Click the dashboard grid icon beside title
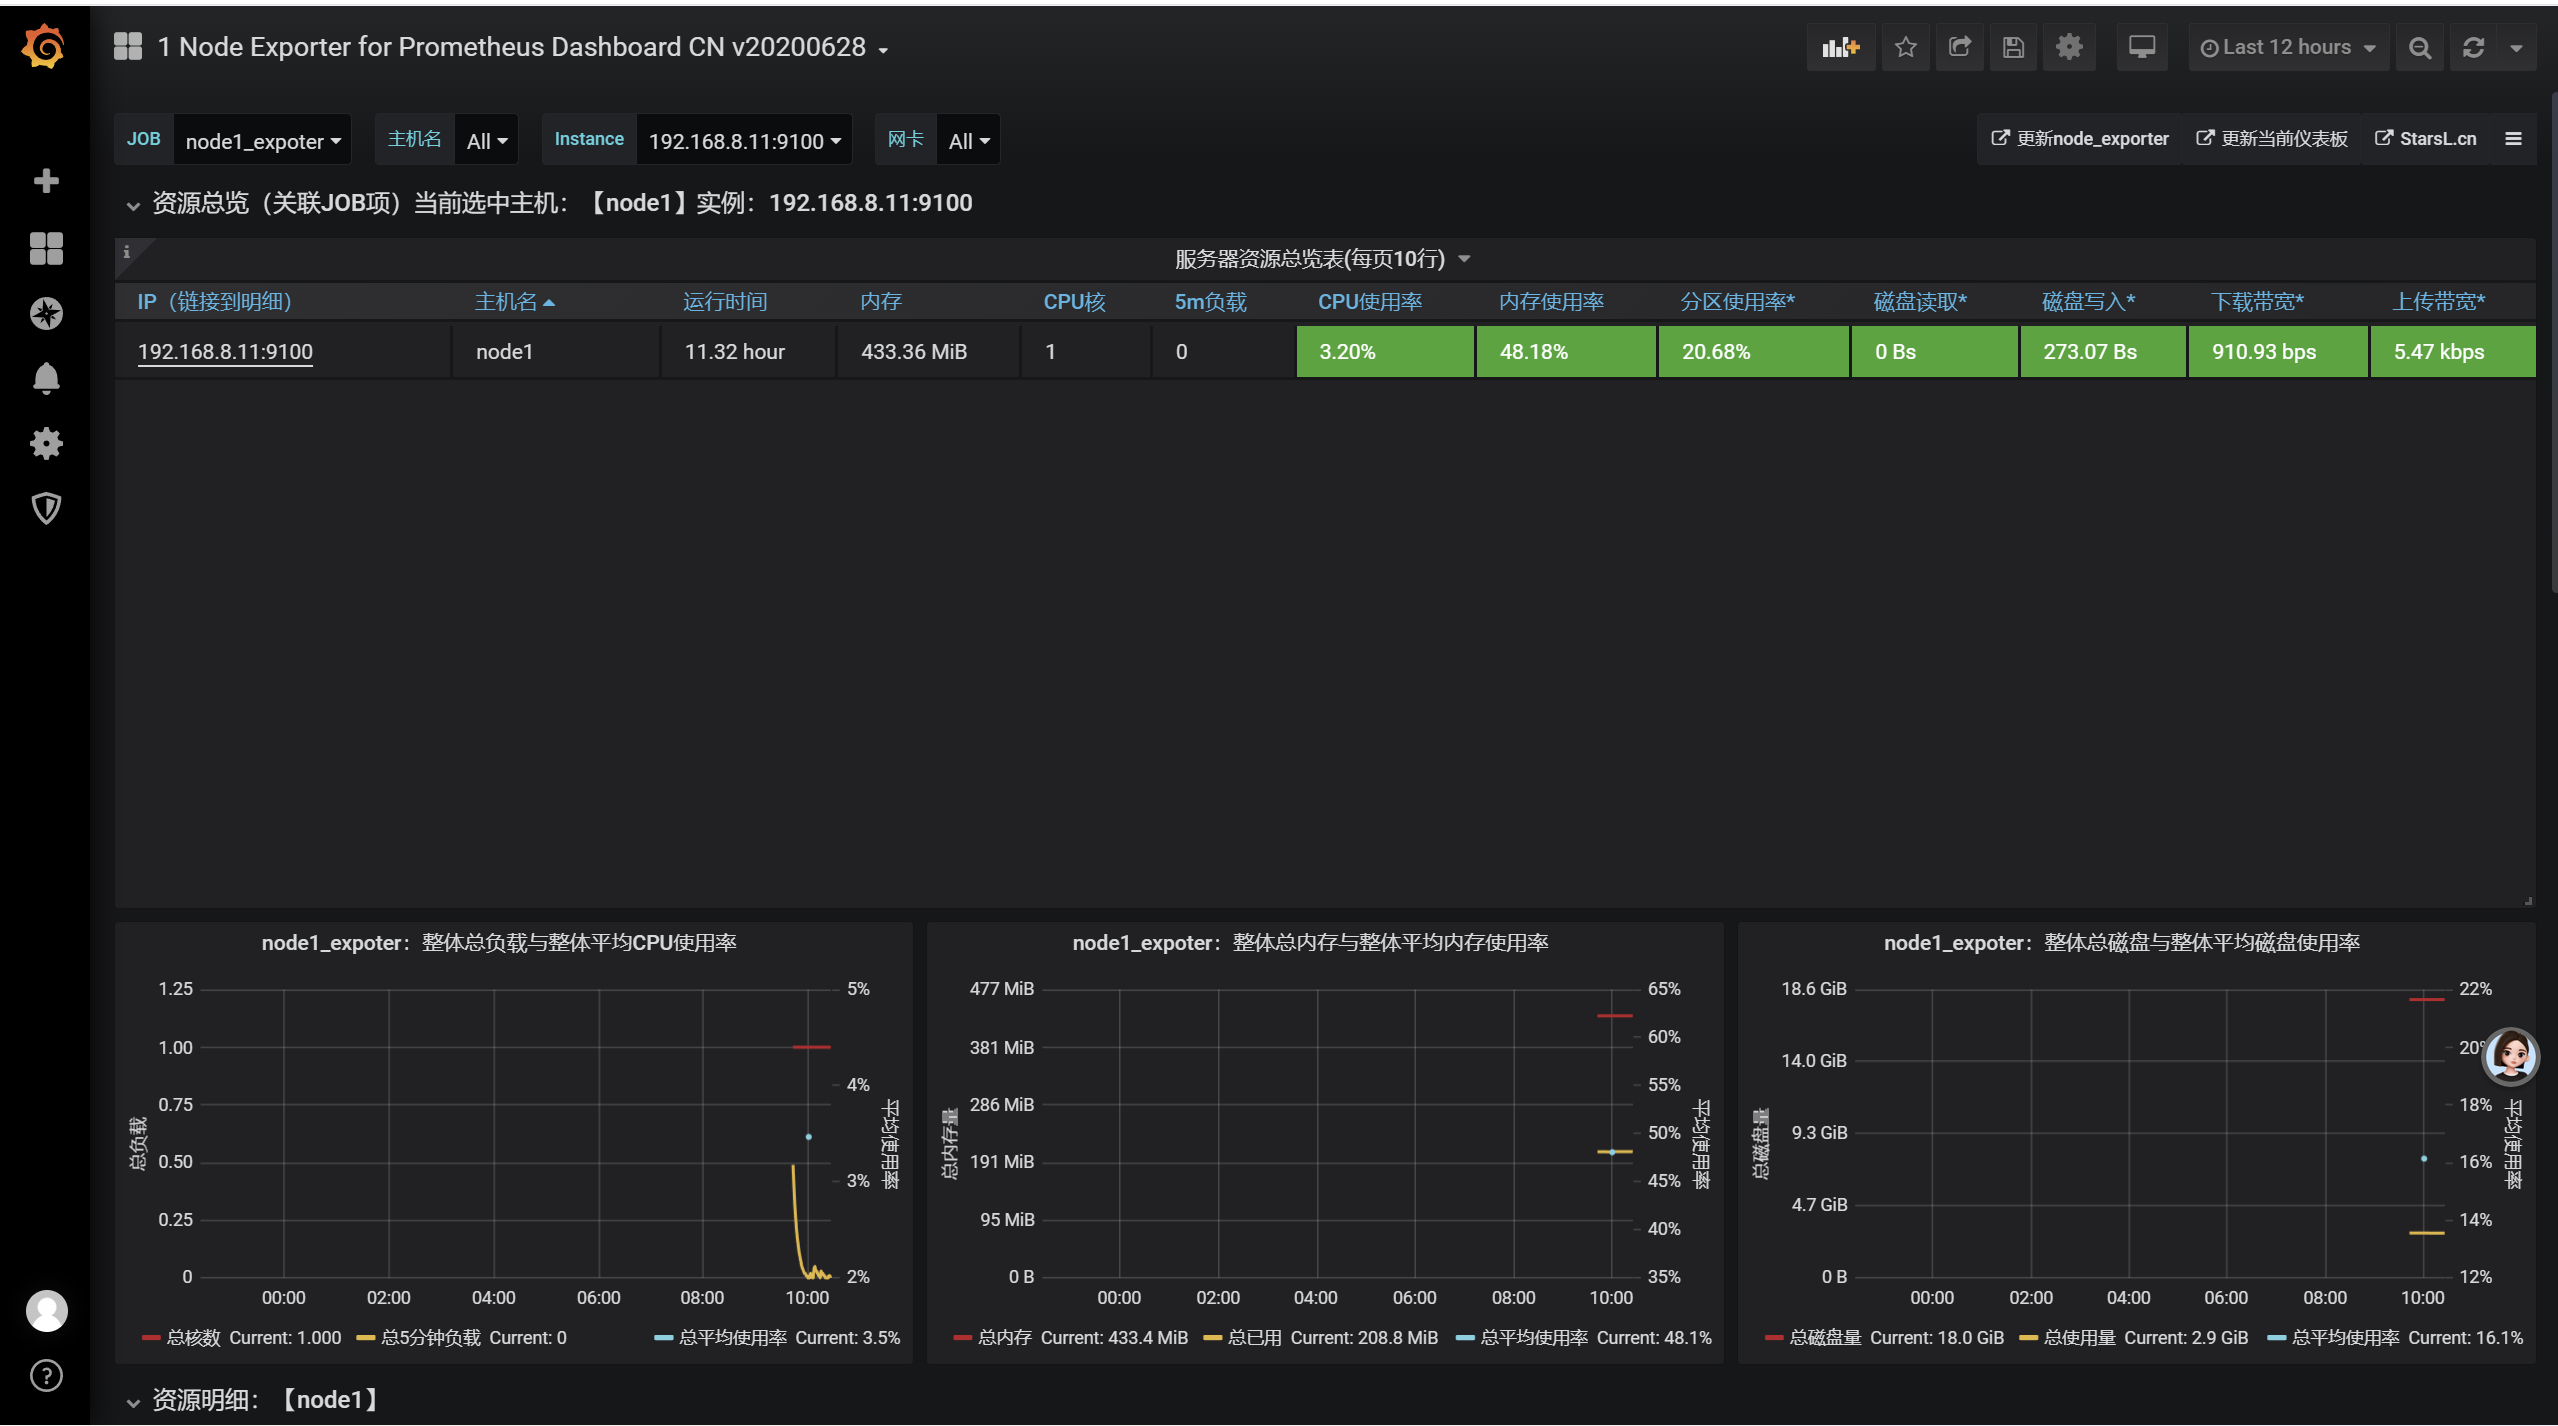 (128, 46)
